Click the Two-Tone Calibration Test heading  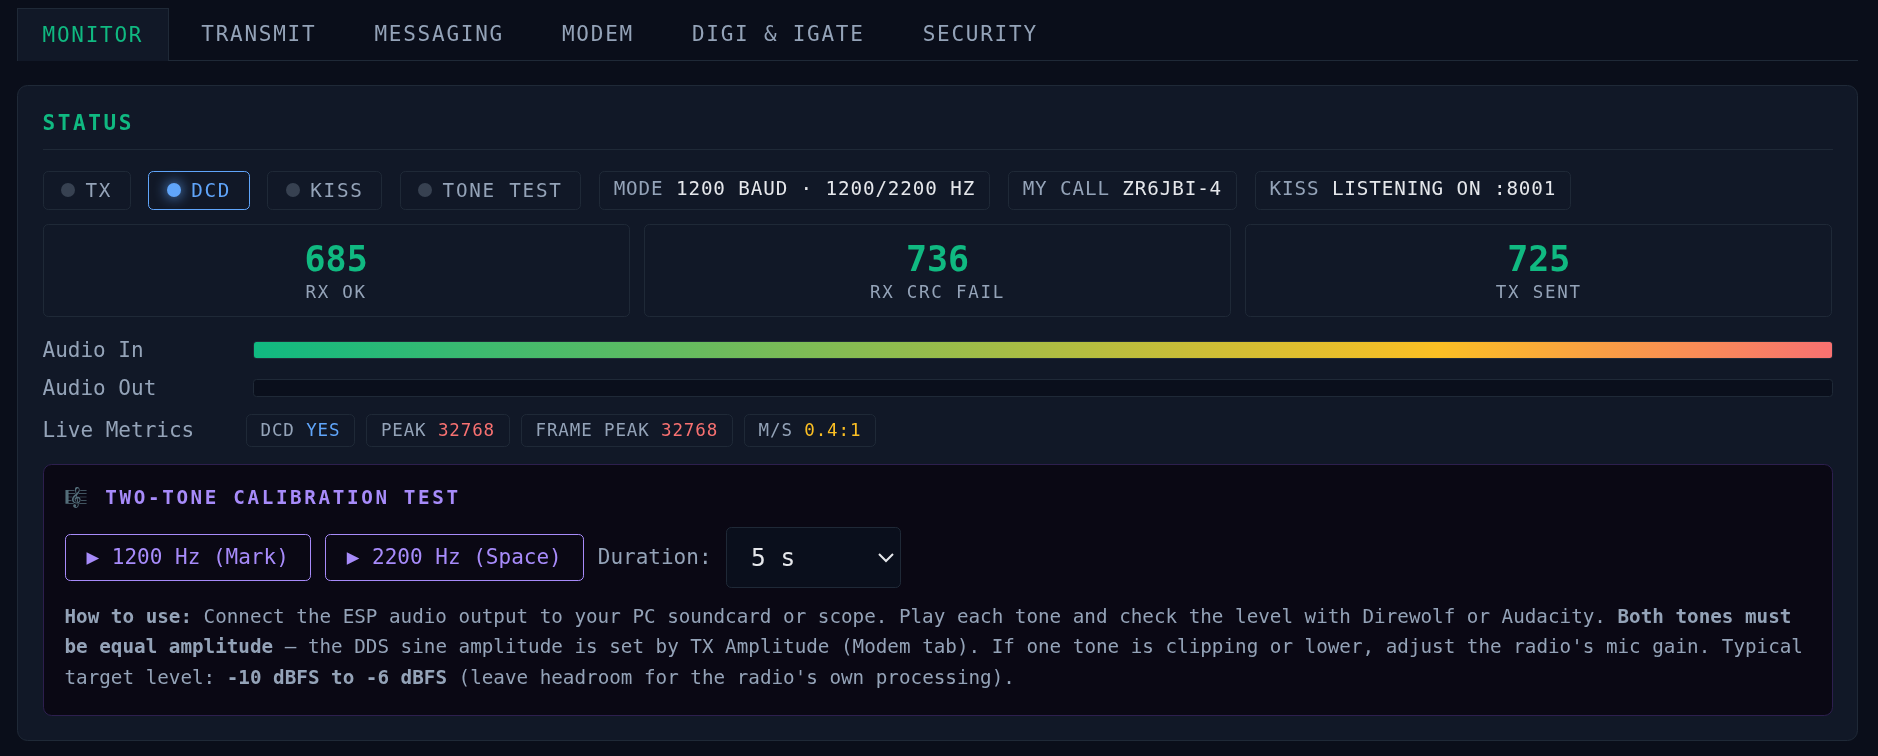pos(282,497)
